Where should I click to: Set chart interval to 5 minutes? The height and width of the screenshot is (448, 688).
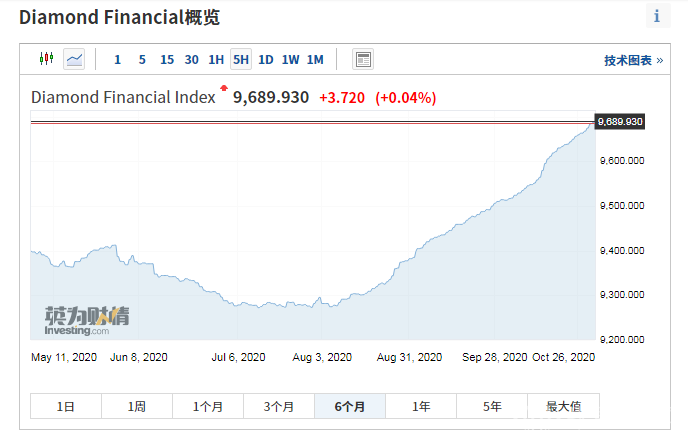click(142, 59)
